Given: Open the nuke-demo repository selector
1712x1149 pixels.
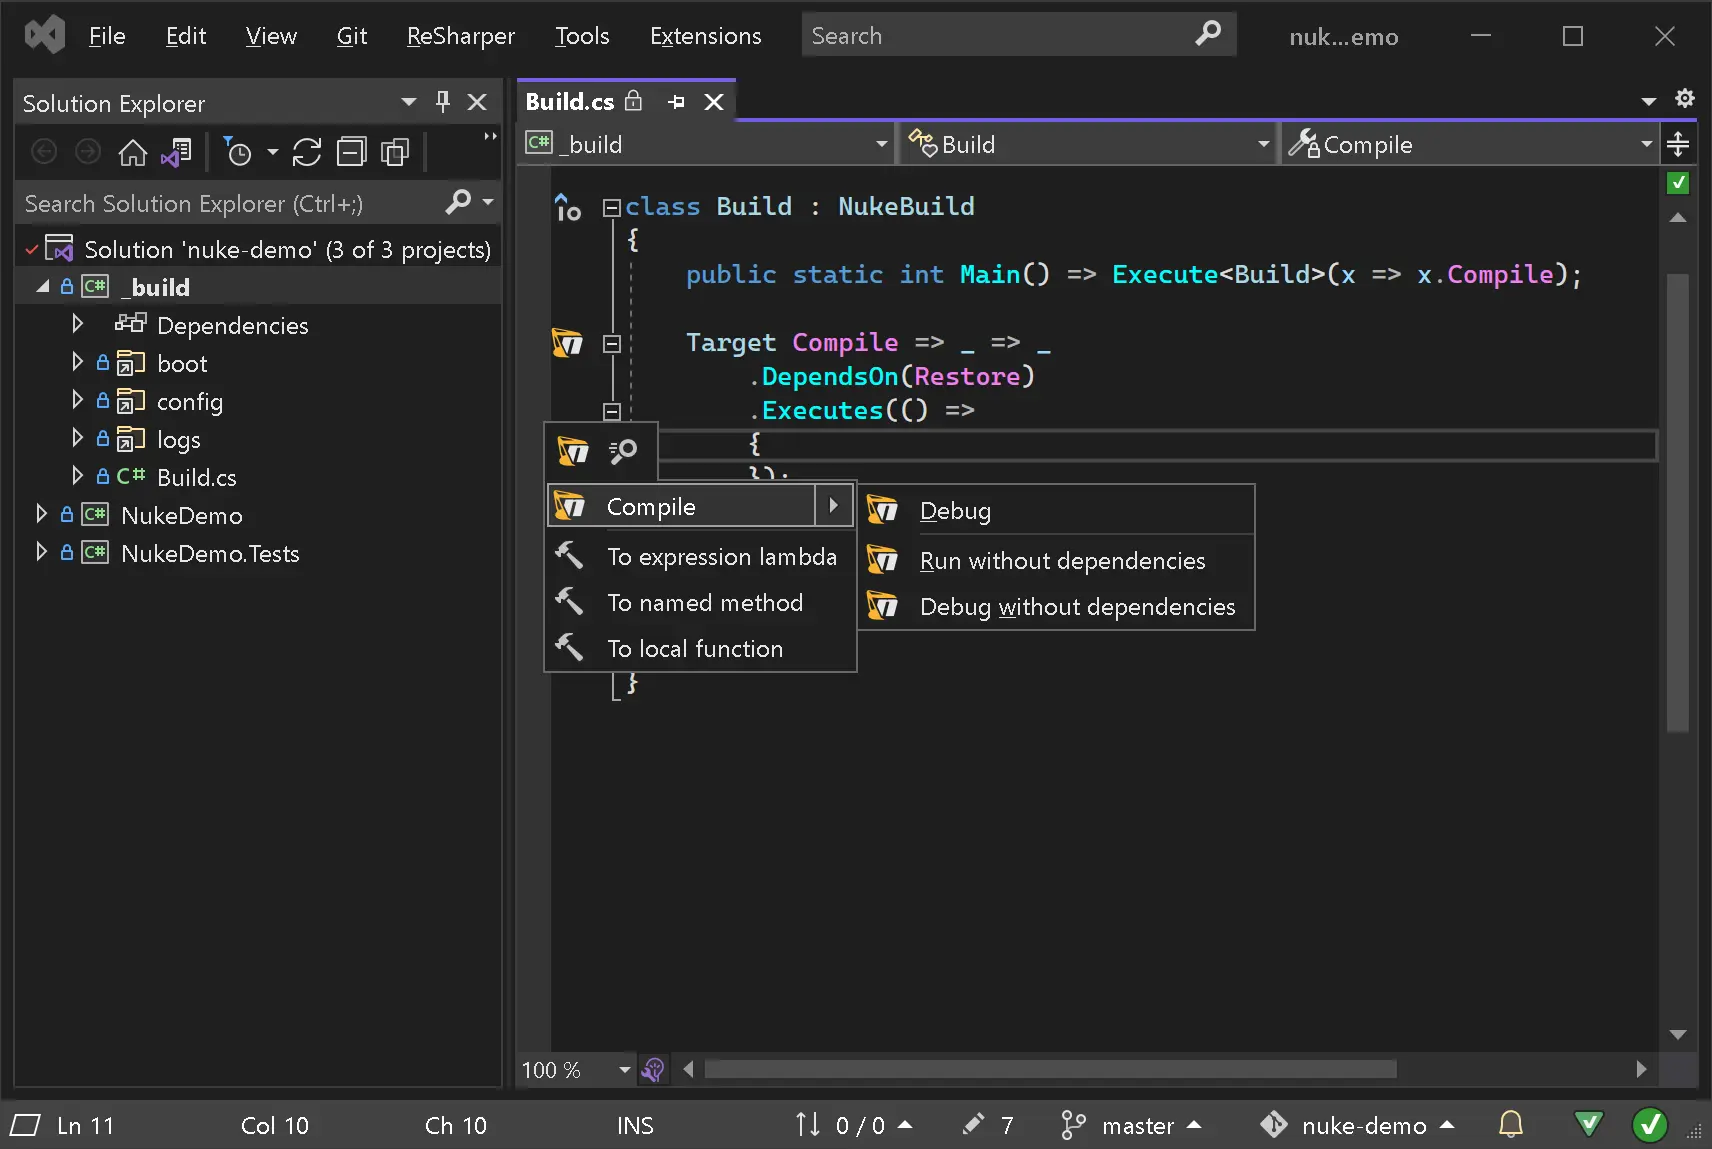Looking at the screenshot, I should (1357, 1125).
